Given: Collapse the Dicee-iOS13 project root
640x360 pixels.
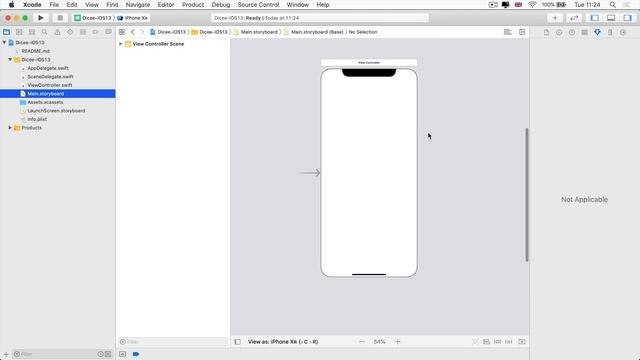Looking at the screenshot, I should click(4, 42).
